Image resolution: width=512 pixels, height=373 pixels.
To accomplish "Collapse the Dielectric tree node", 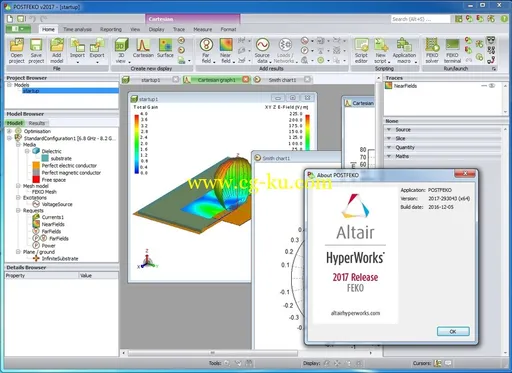I will [27, 151].
